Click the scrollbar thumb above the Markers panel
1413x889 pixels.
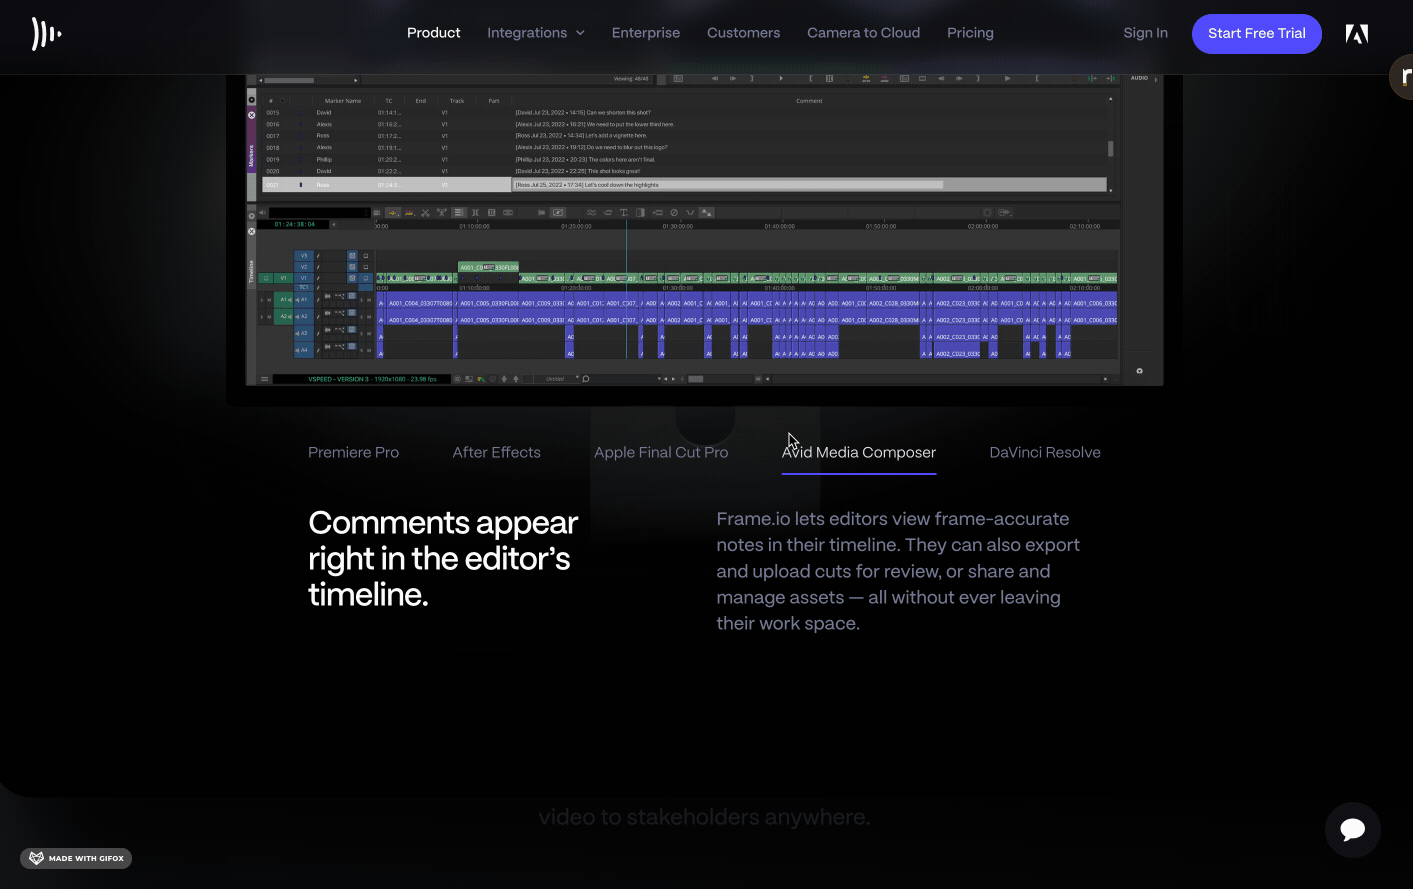289,80
